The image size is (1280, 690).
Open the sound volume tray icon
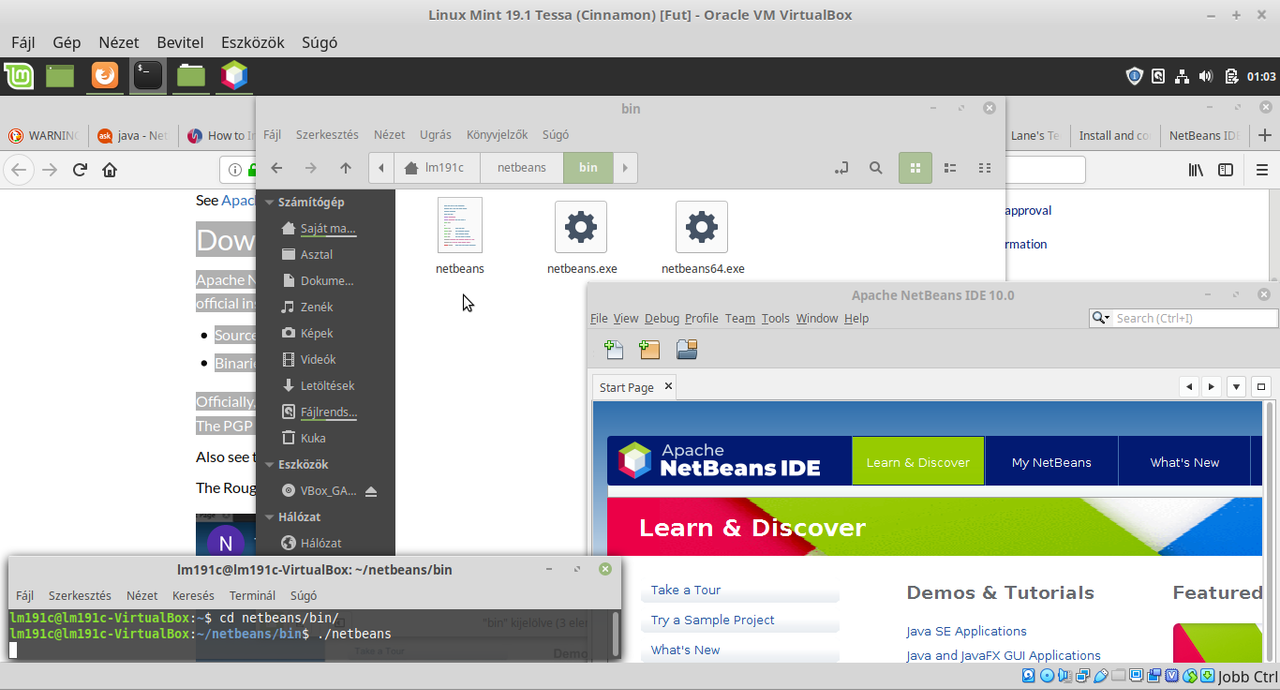(x=1205, y=76)
